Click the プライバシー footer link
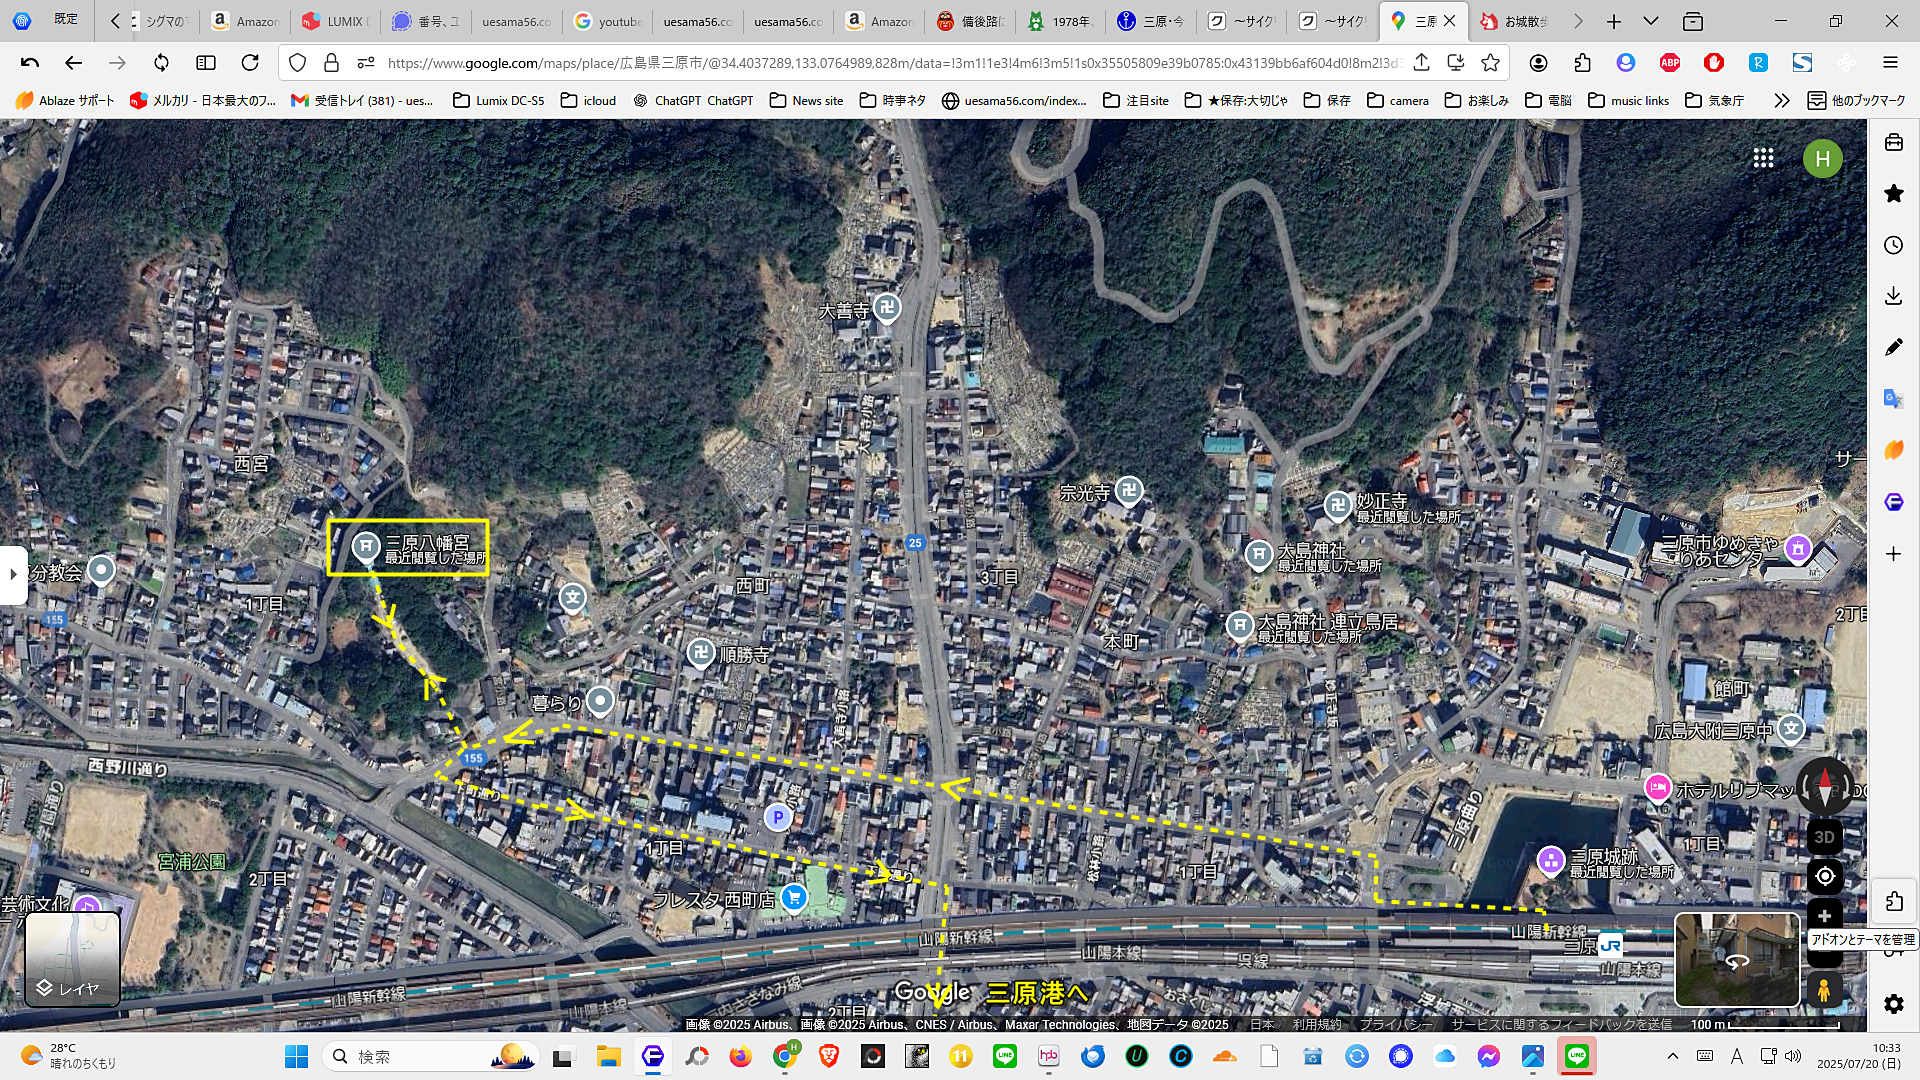 [1396, 1024]
